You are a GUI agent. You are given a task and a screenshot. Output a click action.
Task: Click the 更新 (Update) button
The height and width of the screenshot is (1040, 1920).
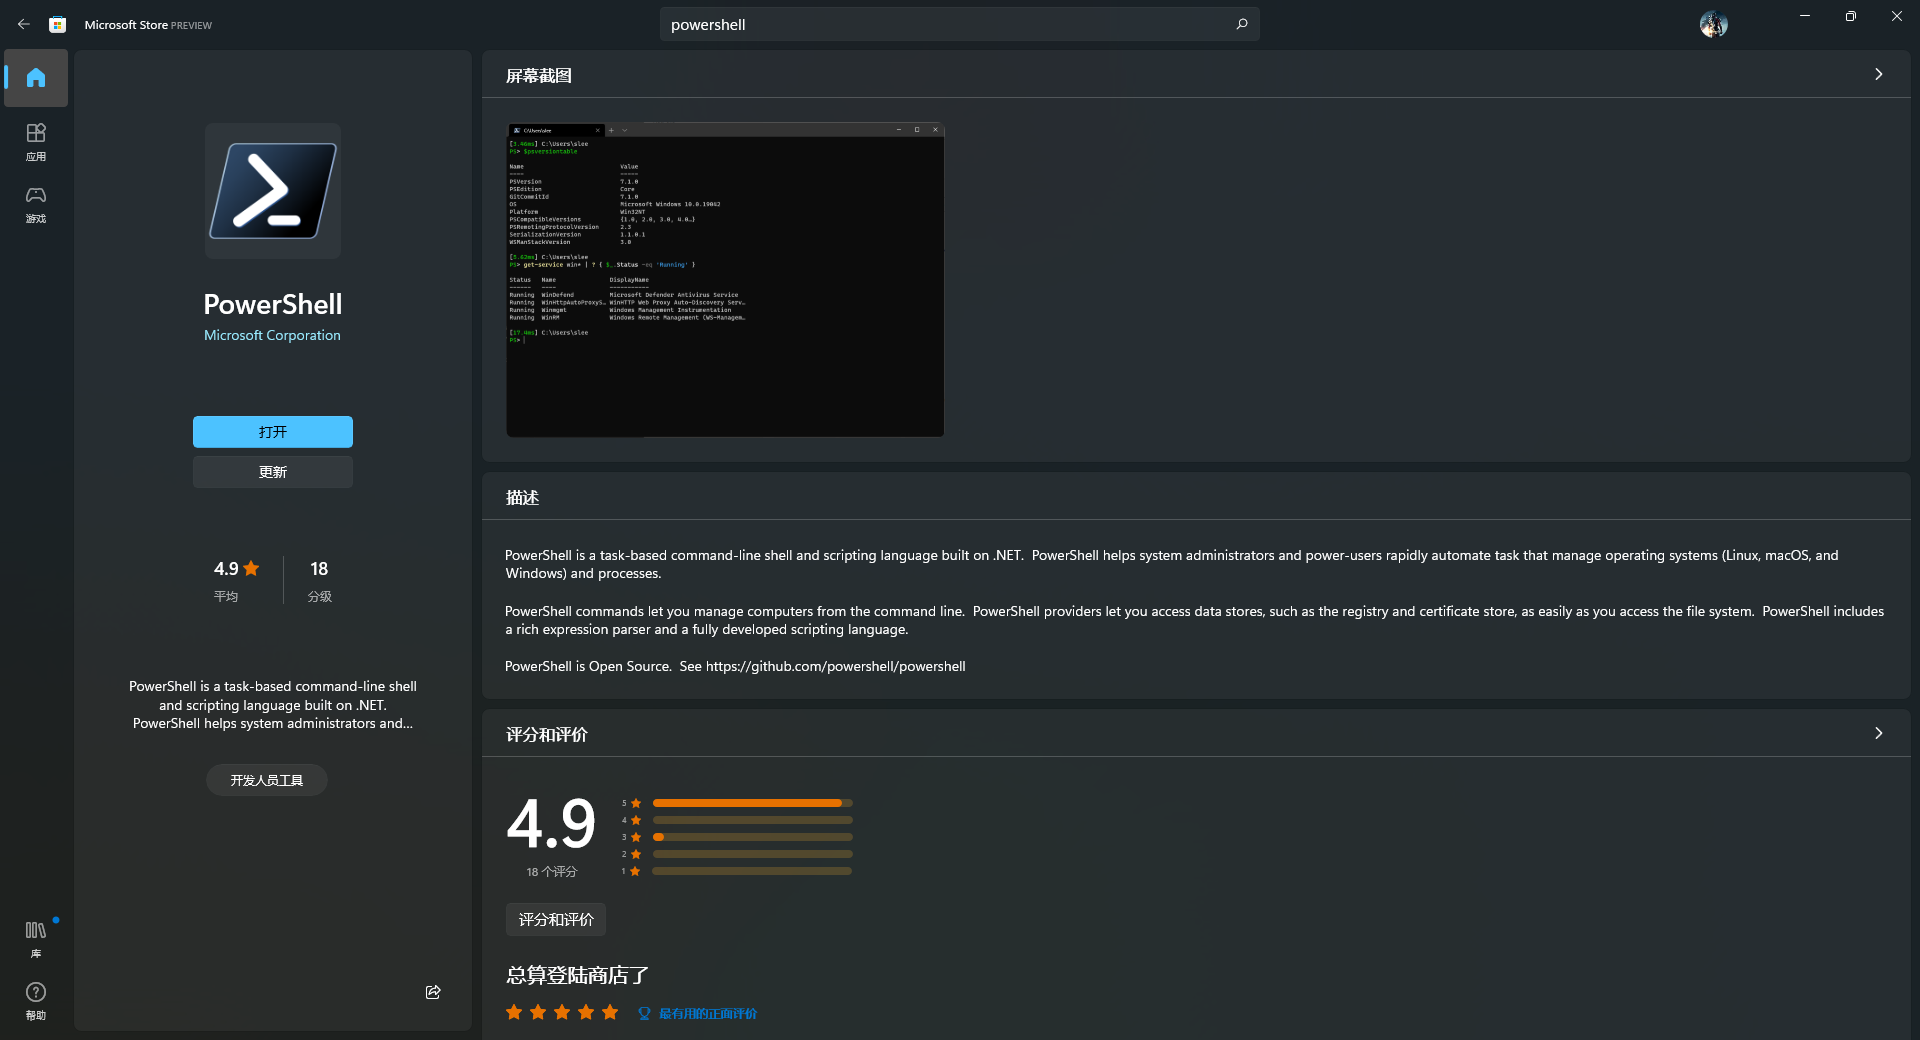point(273,472)
